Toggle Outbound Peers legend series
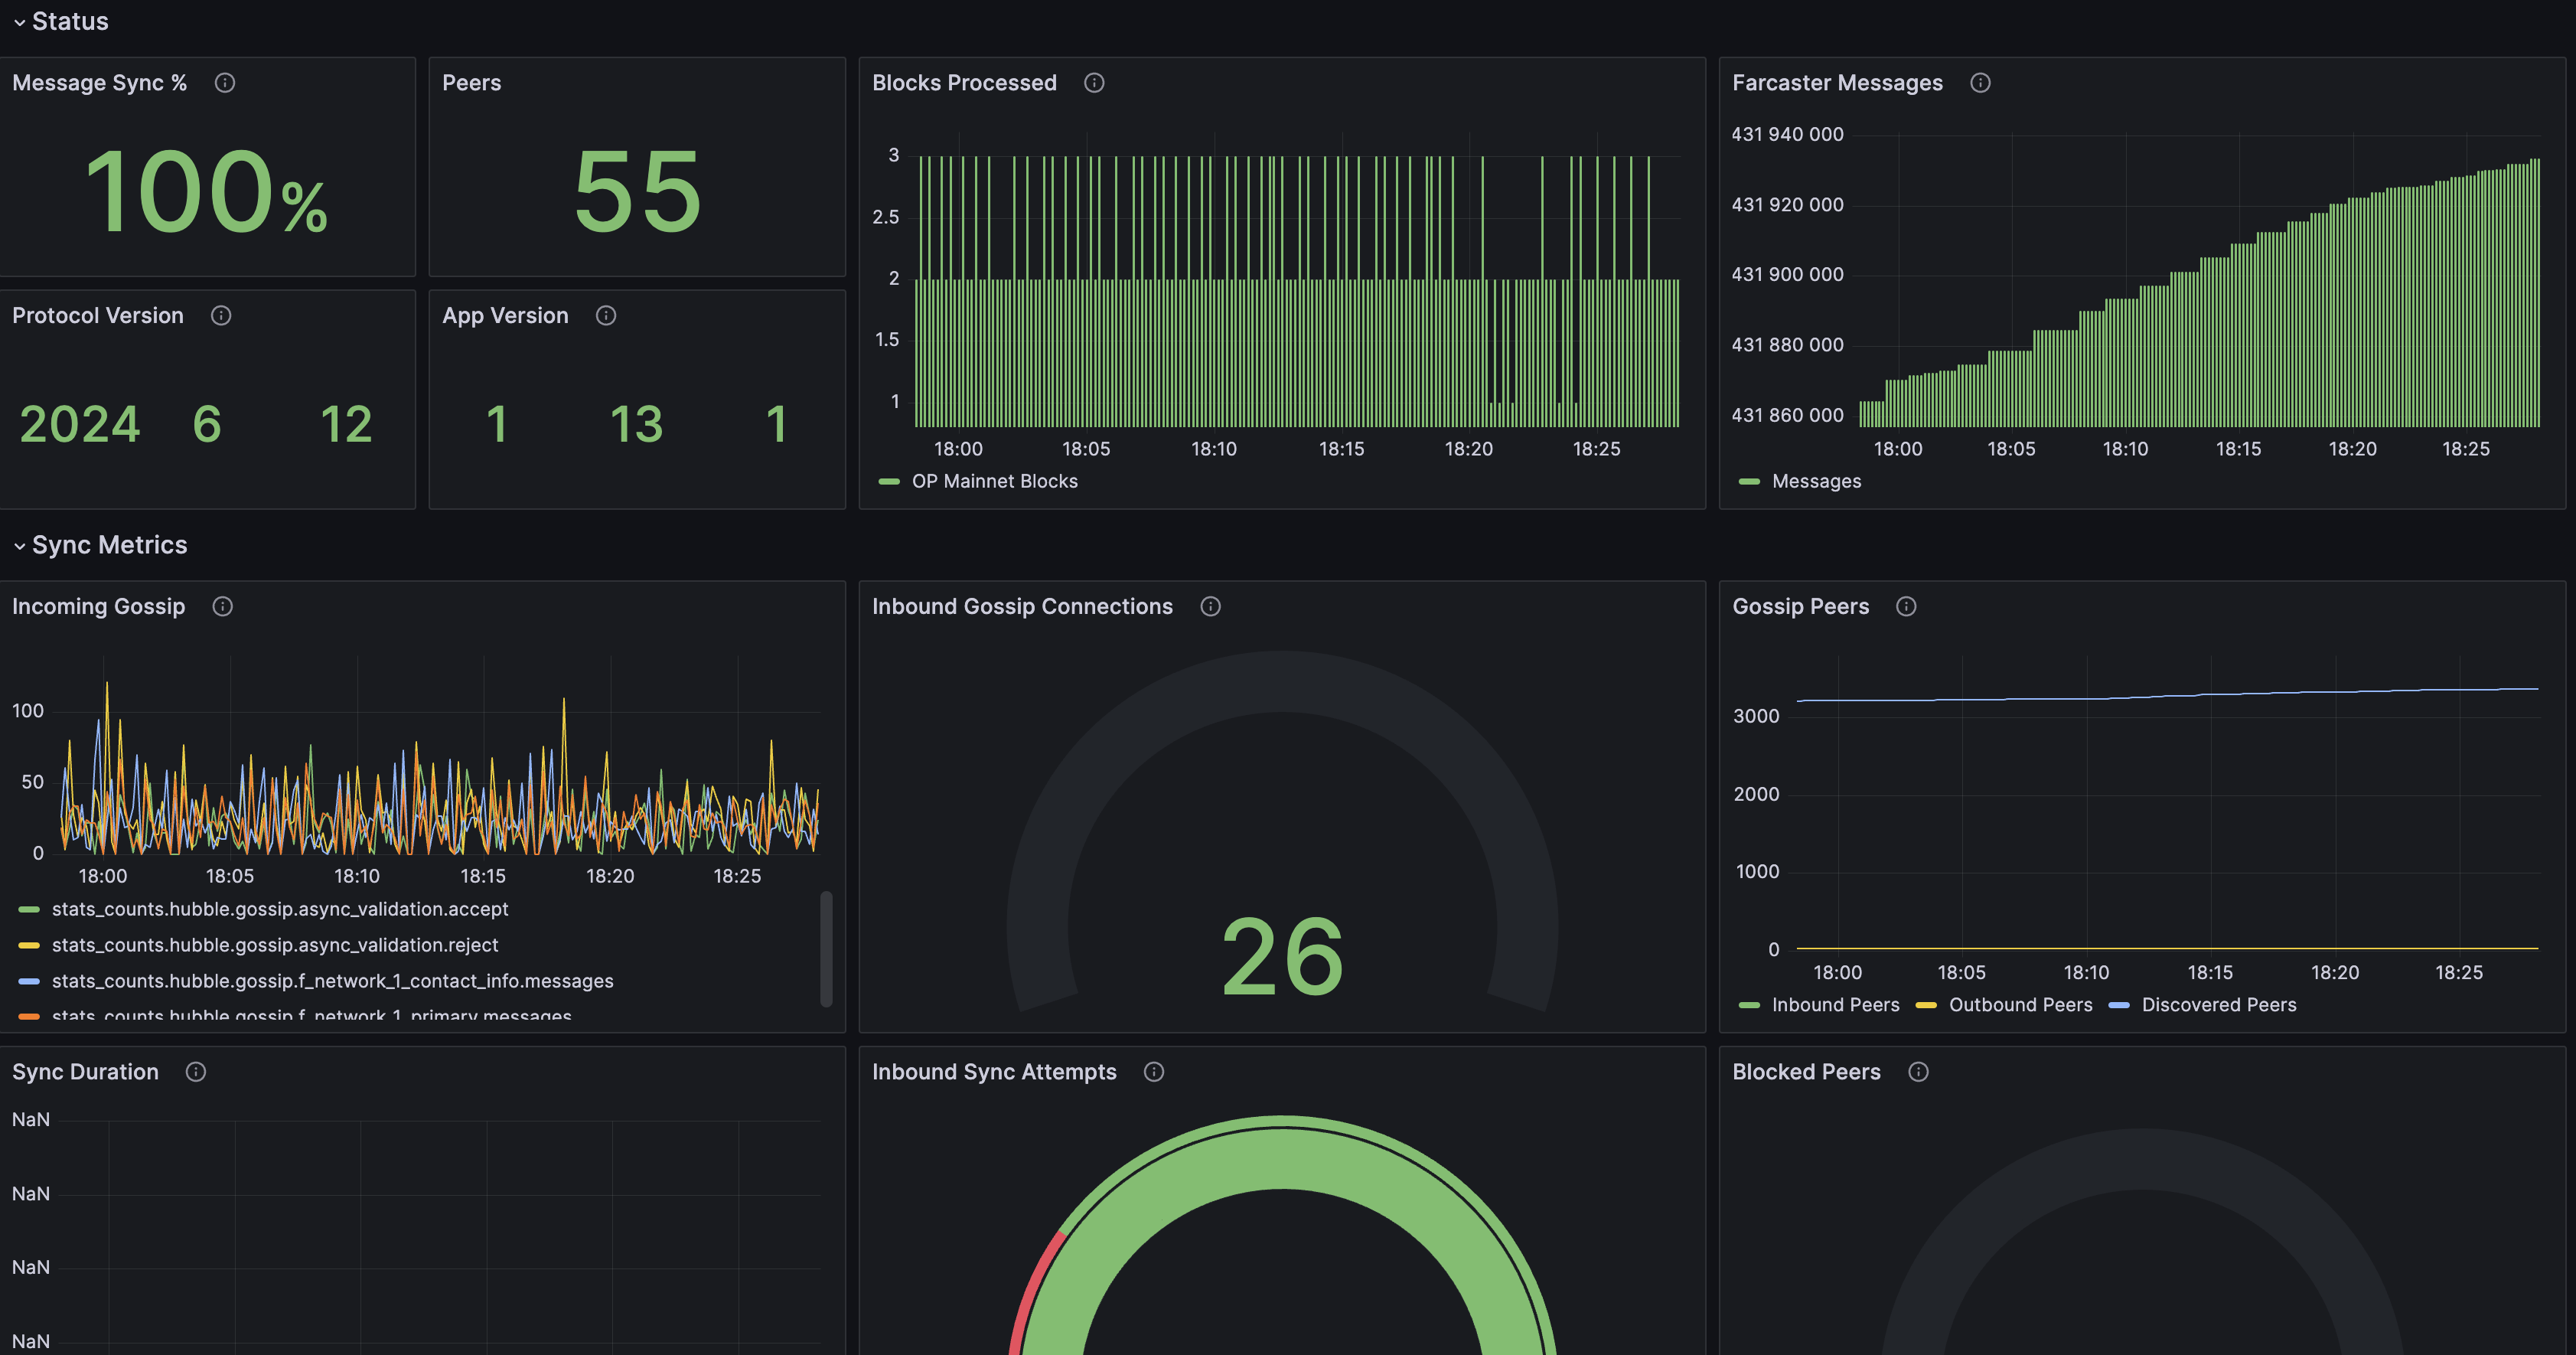 (2020, 1005)
